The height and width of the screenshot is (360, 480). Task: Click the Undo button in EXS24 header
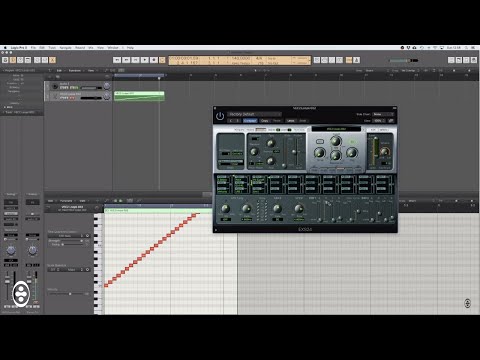[x=291, y=121]
